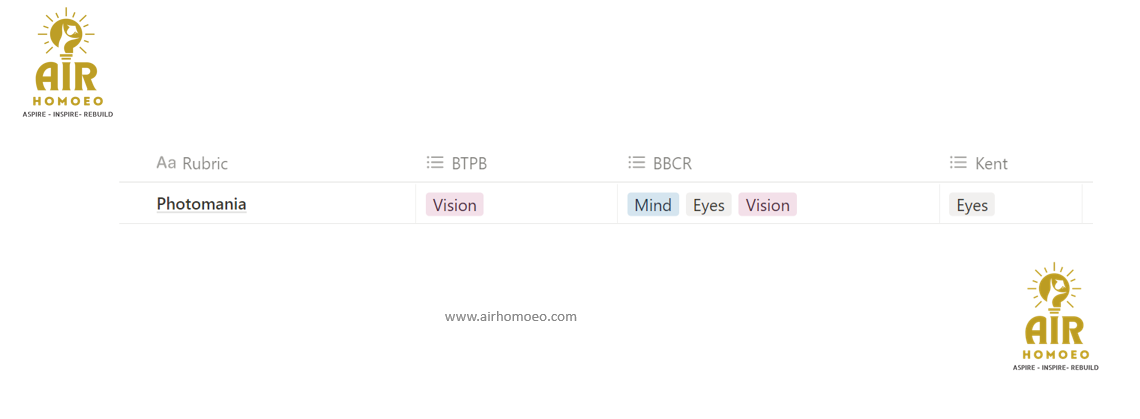Click the lightbulb graphic in bottom-right logo
1140x419 pixels.
pyautogui.click(x=1055, y=291)
